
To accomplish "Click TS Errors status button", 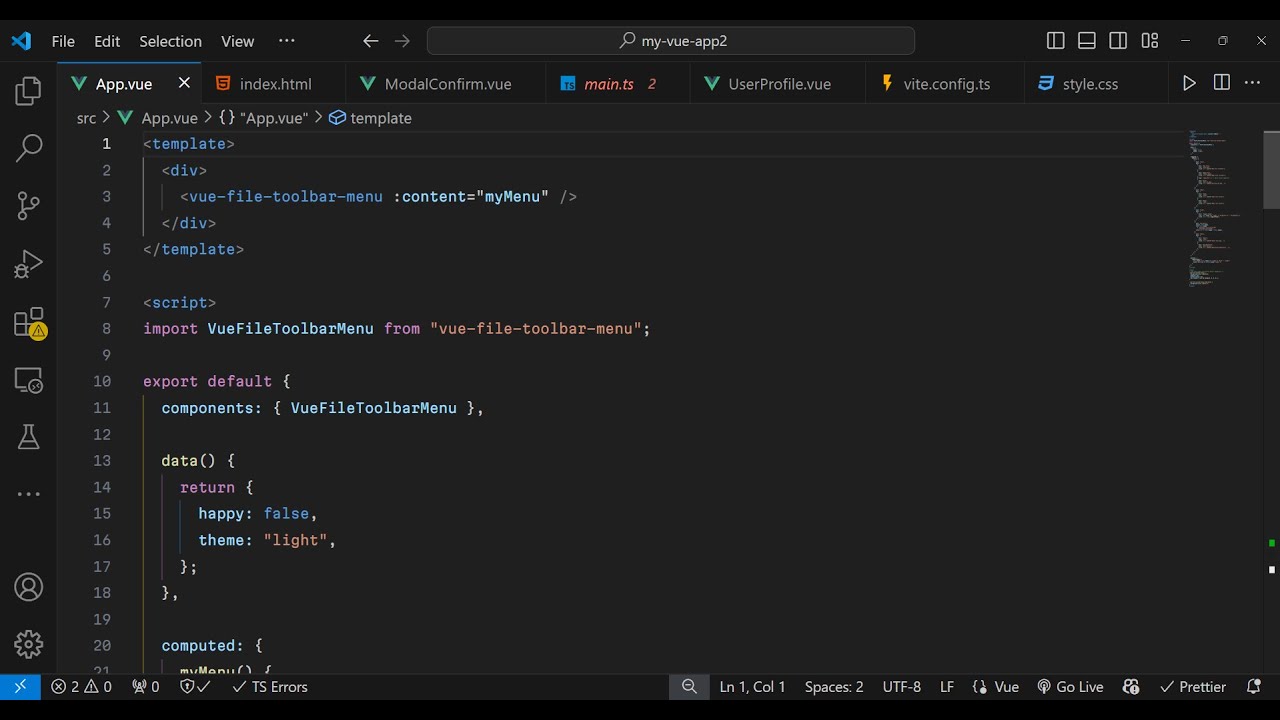I will click(x=270, y=687).
